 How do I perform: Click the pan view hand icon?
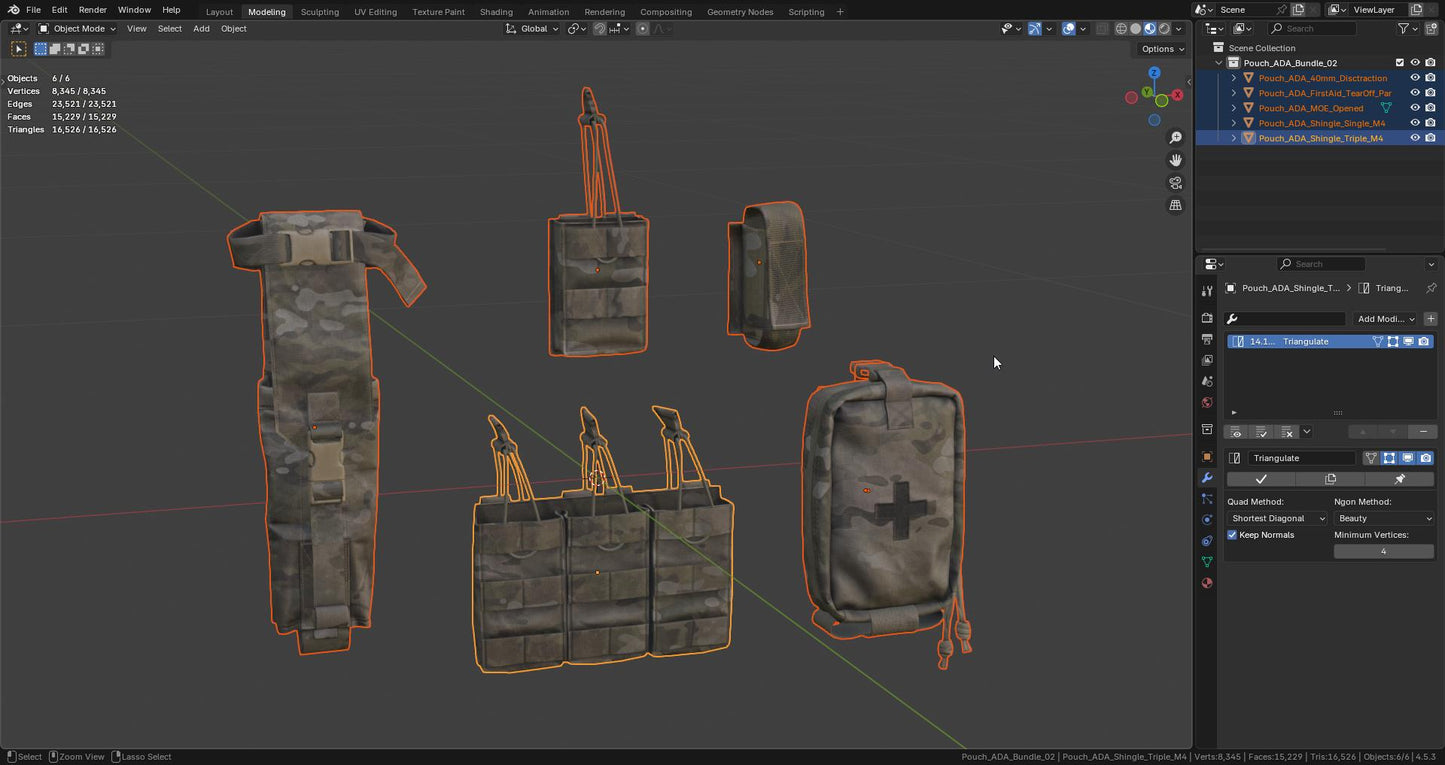pyautogui.click(x=1176, y=160)
